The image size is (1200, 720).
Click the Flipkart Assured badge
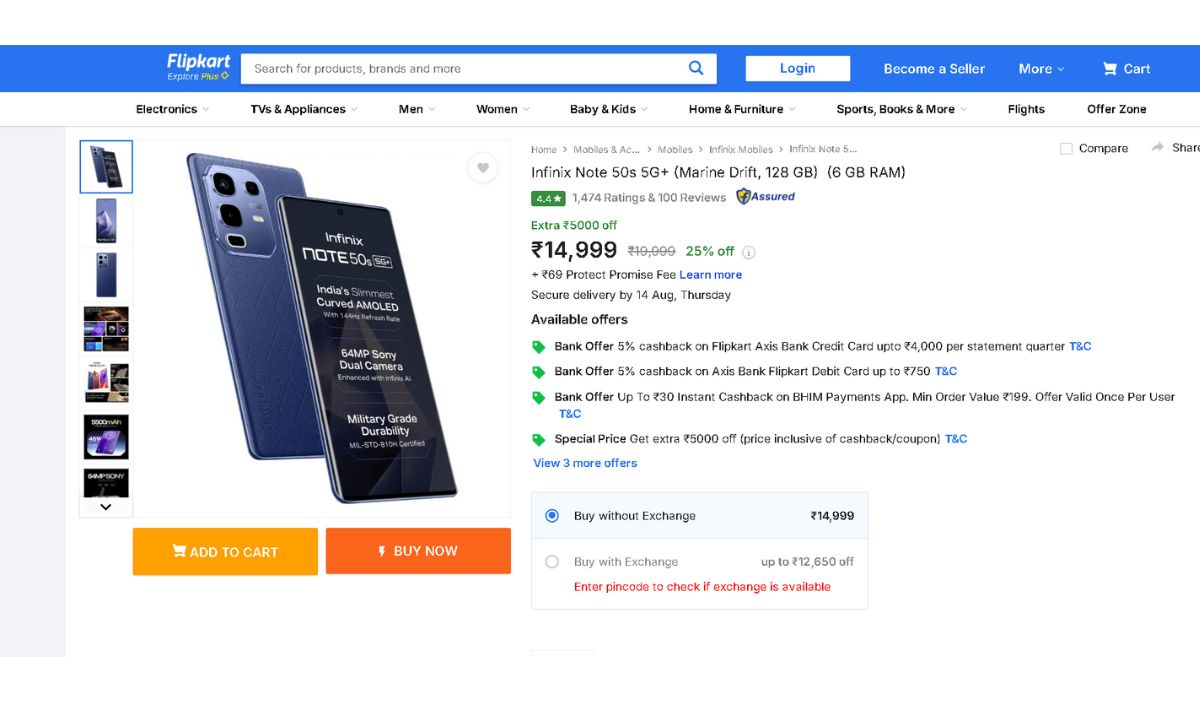[766, 197]
